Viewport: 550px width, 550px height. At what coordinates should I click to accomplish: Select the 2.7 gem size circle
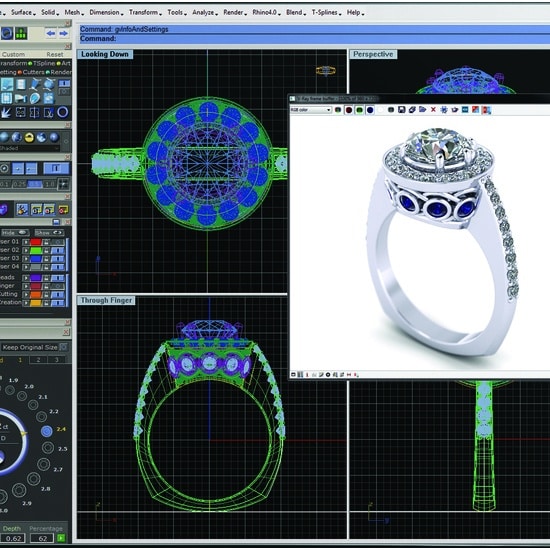coord(43,464)
